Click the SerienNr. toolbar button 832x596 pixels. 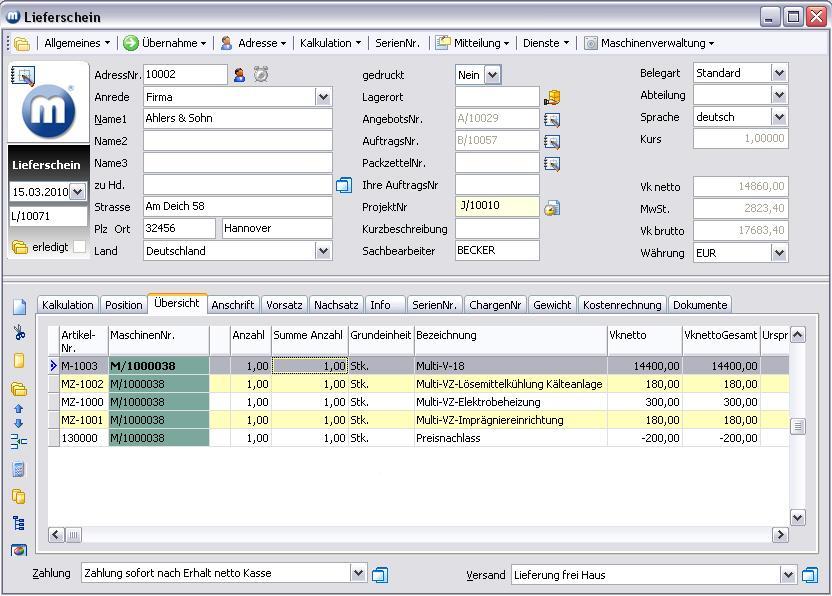click(397, 43)
